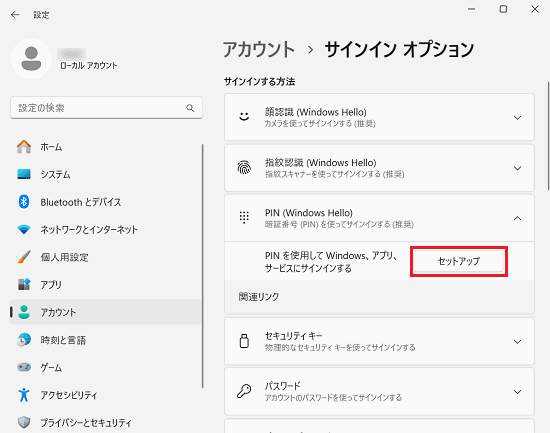Image resolution: width=550 pixels, height=433 pixels.
Task: Click the アプリ label
Action: 51,285
